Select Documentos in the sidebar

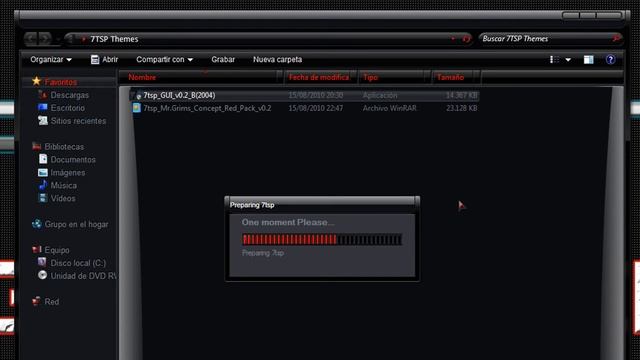coord(73,160)
